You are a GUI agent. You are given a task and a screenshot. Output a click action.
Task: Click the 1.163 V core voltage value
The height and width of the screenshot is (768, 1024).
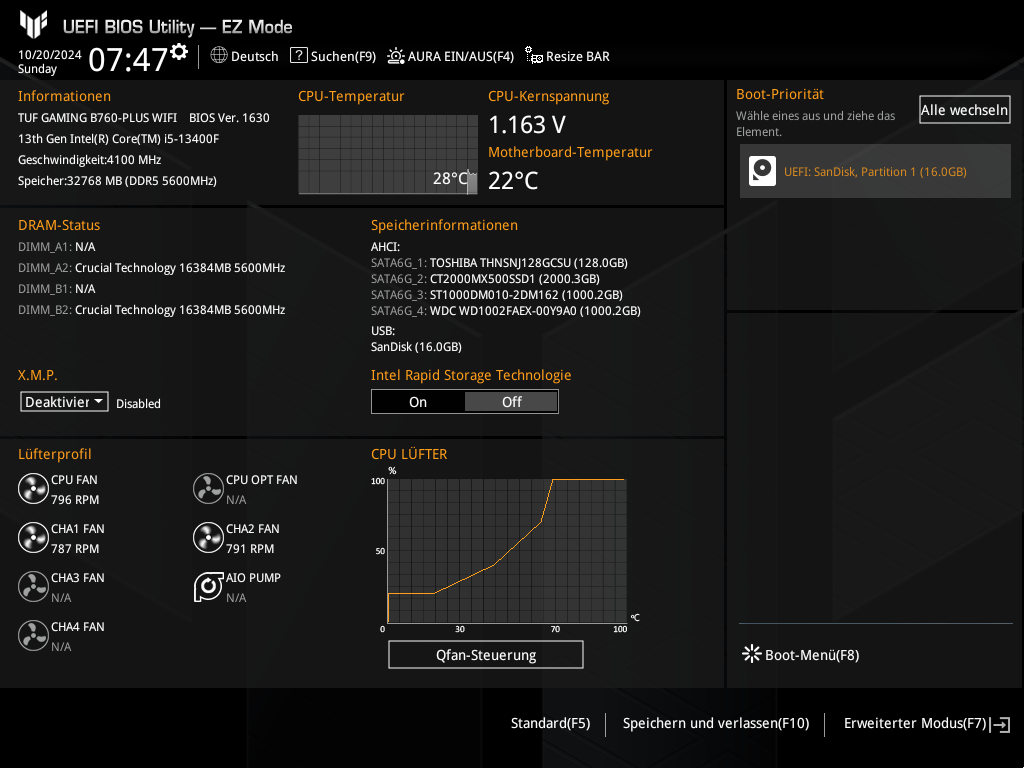(x=527, y=124)
